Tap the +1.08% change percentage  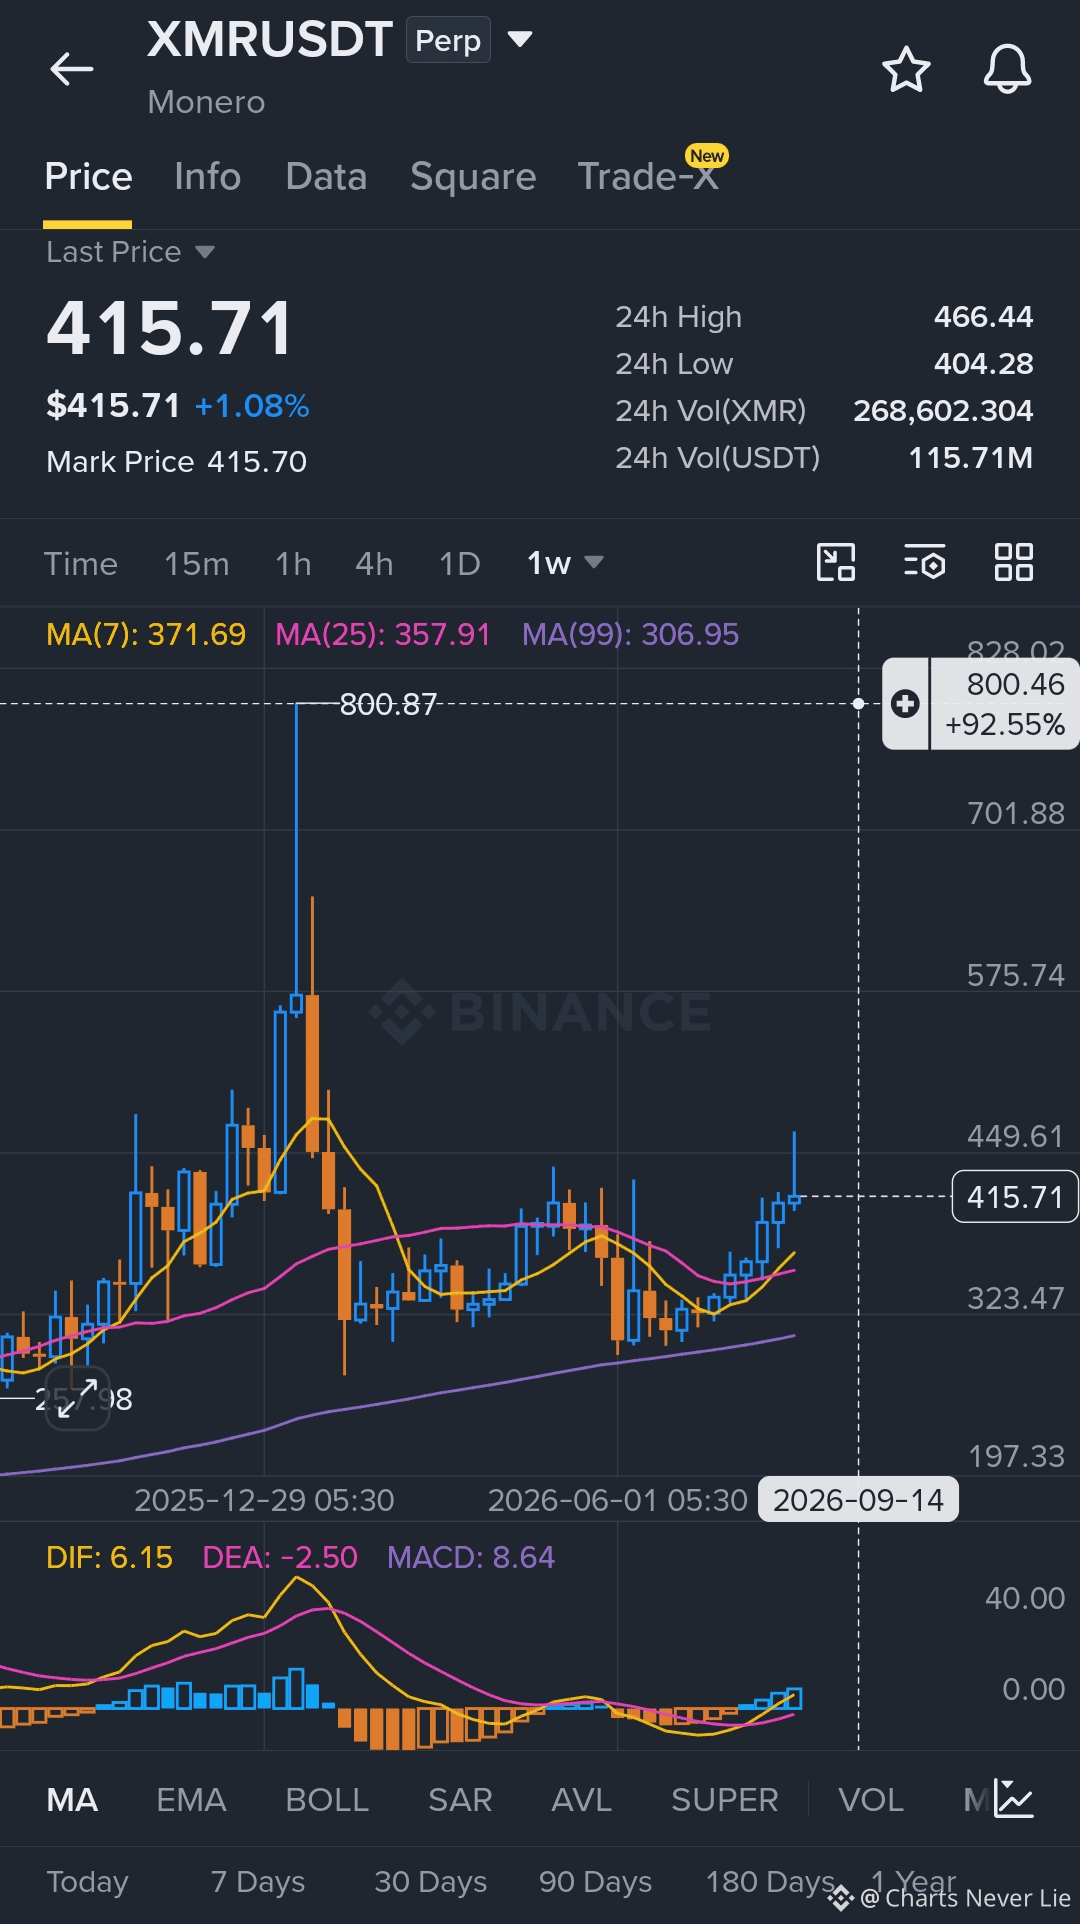[x=252, y=406]
